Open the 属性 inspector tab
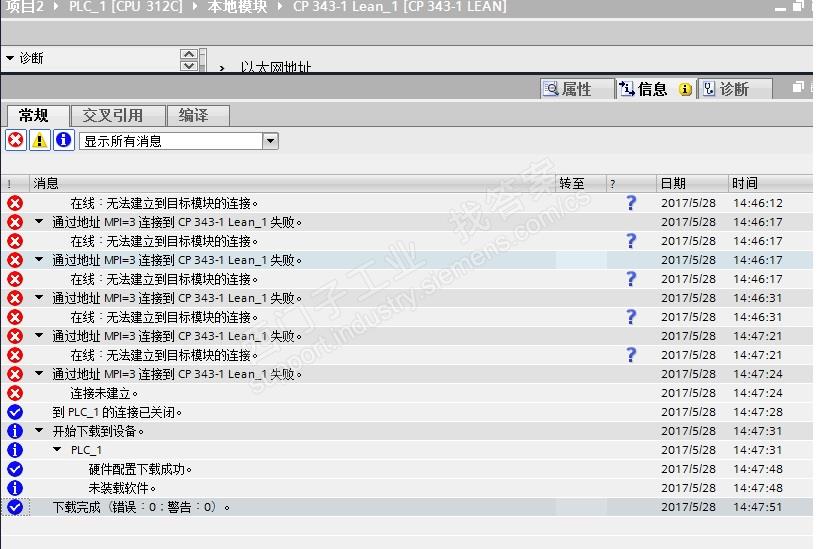 coord(577,89)
